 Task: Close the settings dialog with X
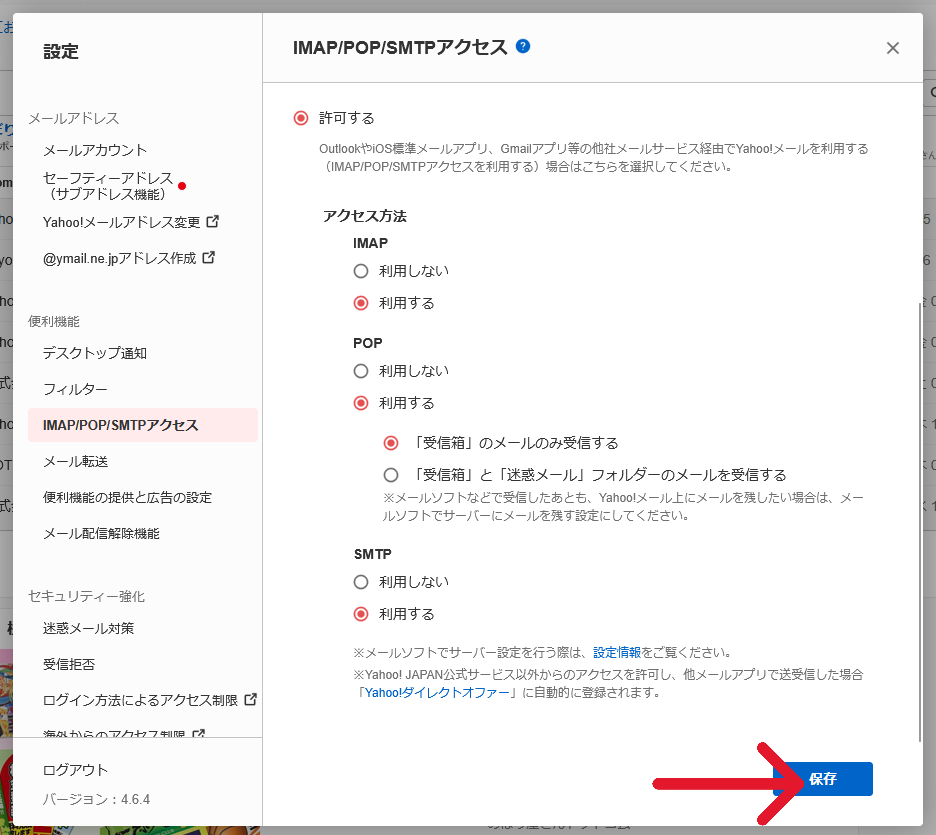pyautogui.click(x=893, y=48)
